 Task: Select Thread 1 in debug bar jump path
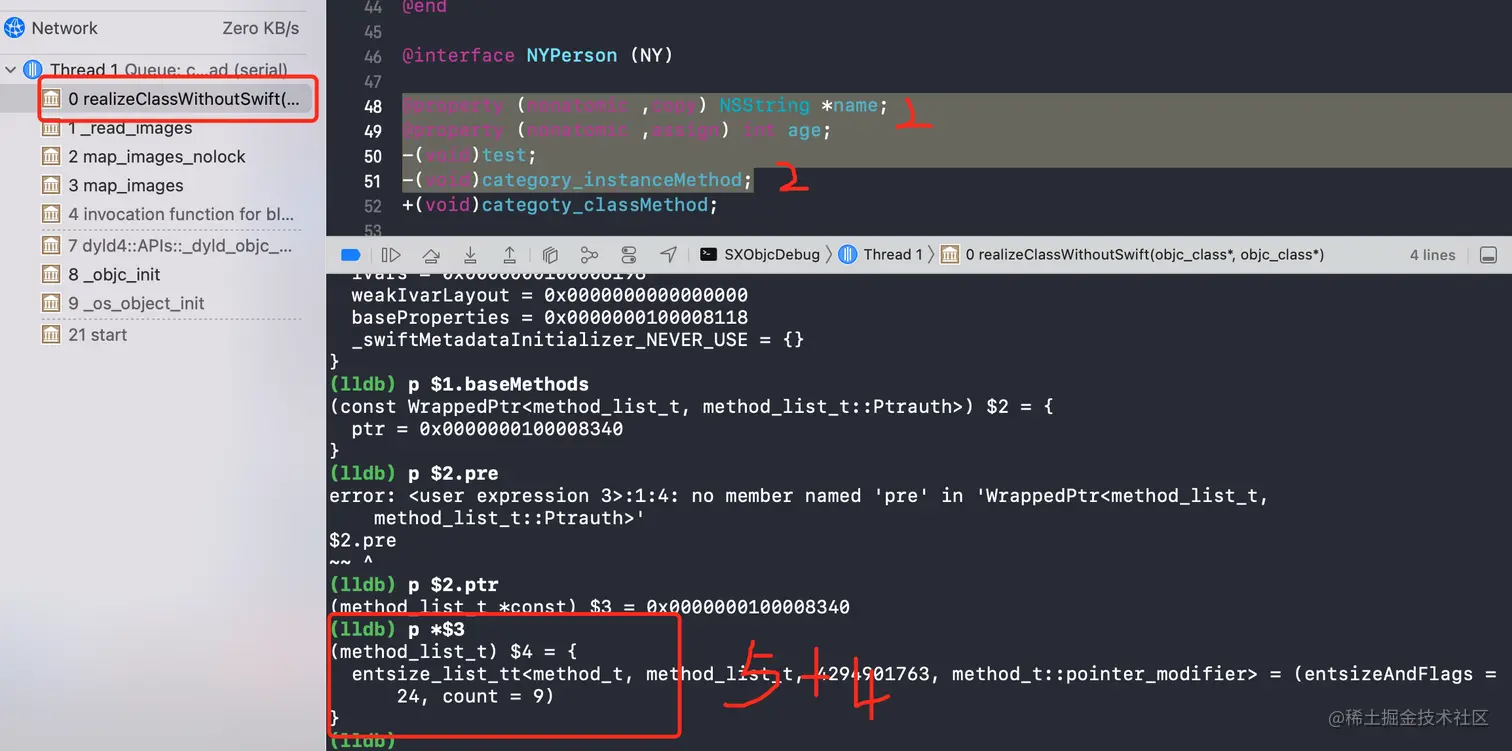(880, 255)
